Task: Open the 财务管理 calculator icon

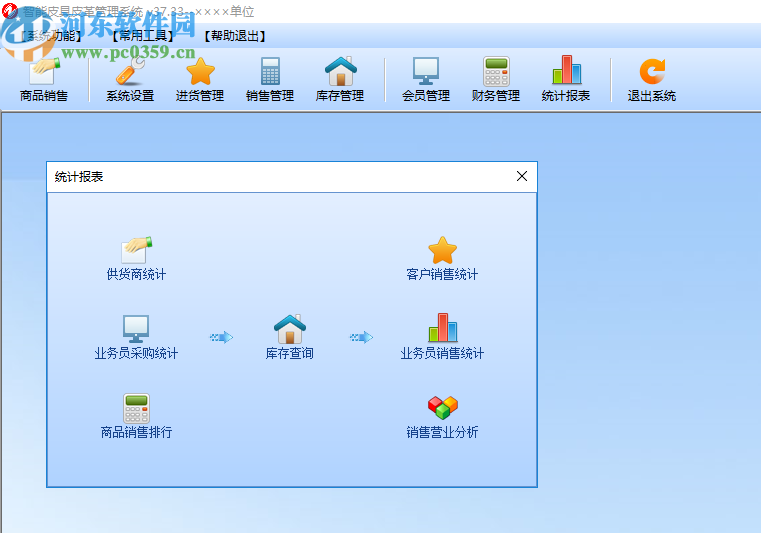Action: point(496,72)
